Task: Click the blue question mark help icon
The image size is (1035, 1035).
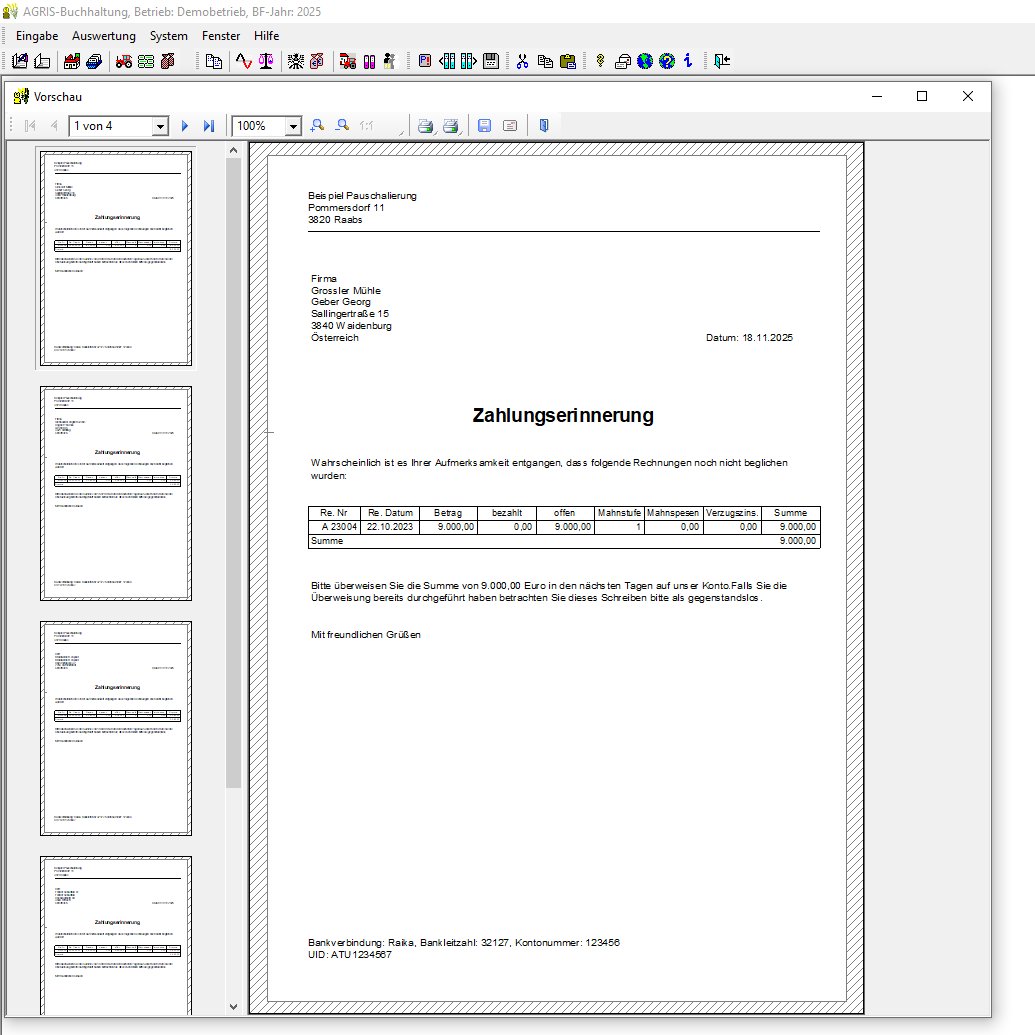Action: click(x=666, y=61)
